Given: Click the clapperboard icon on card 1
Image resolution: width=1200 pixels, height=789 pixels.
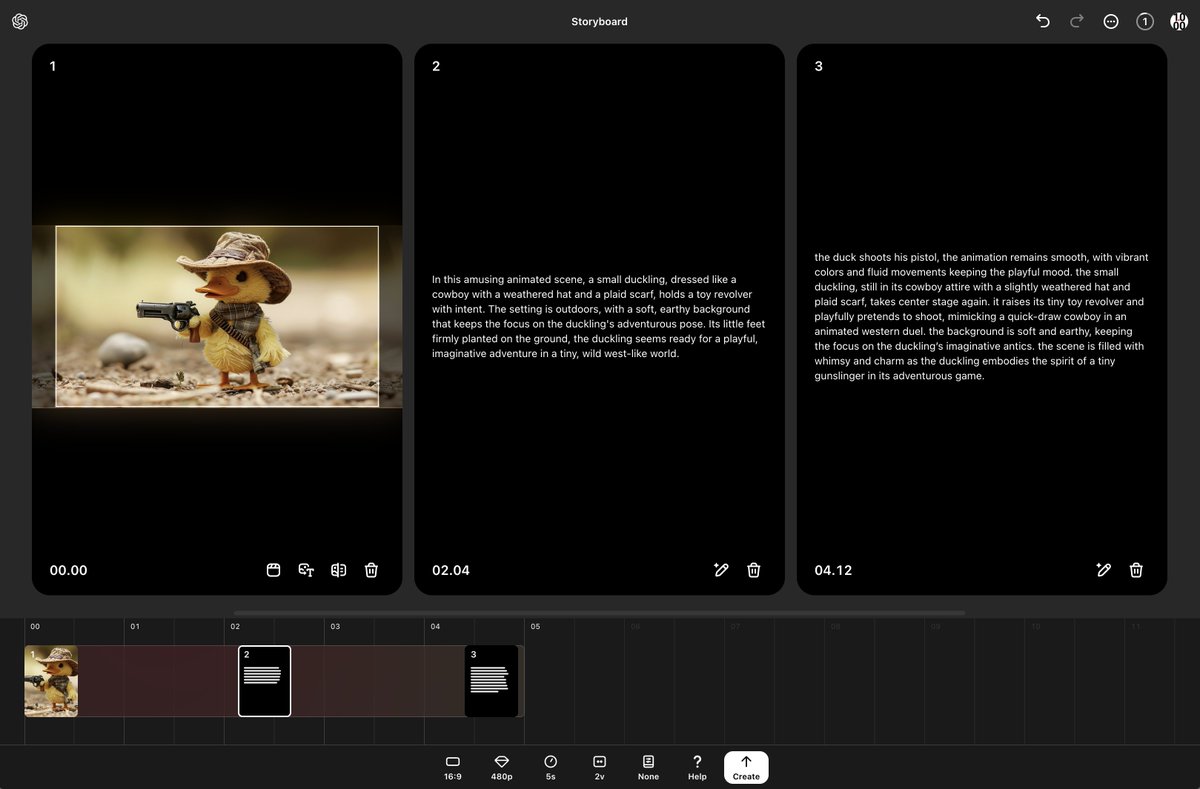Looking at the screenshot, I should point(273,570).
